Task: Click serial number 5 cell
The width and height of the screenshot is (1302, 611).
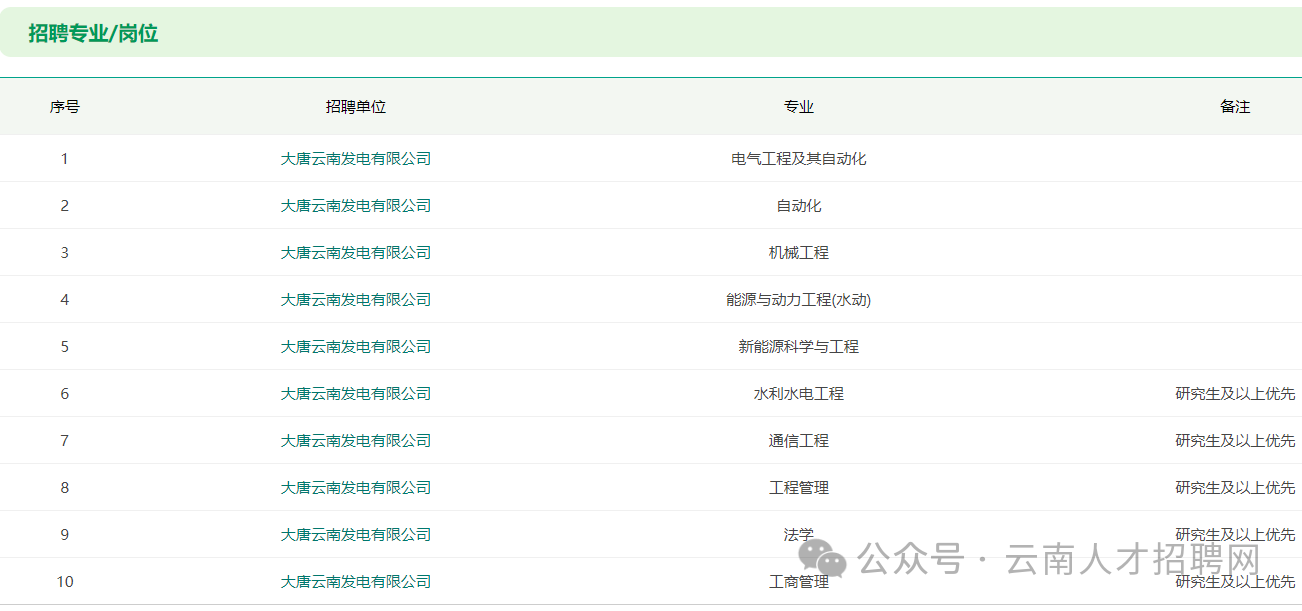Action: click(x=64, y=346)
